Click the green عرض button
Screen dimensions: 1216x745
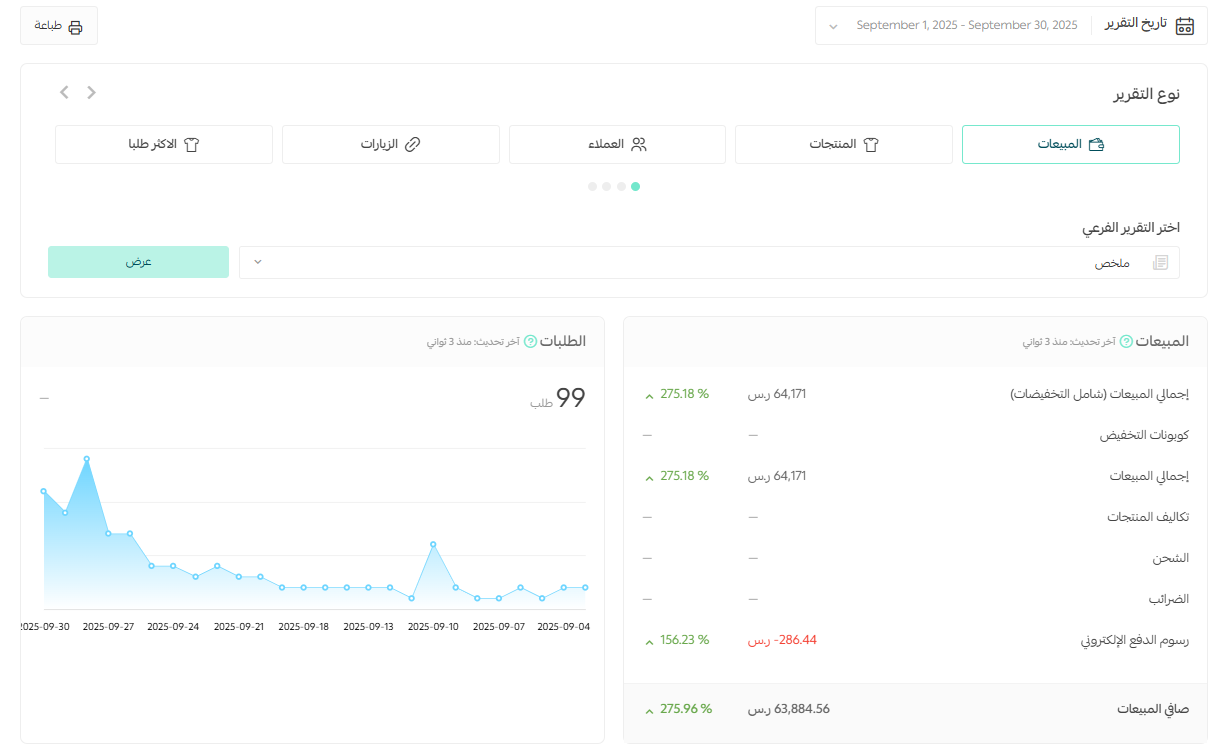138,262
